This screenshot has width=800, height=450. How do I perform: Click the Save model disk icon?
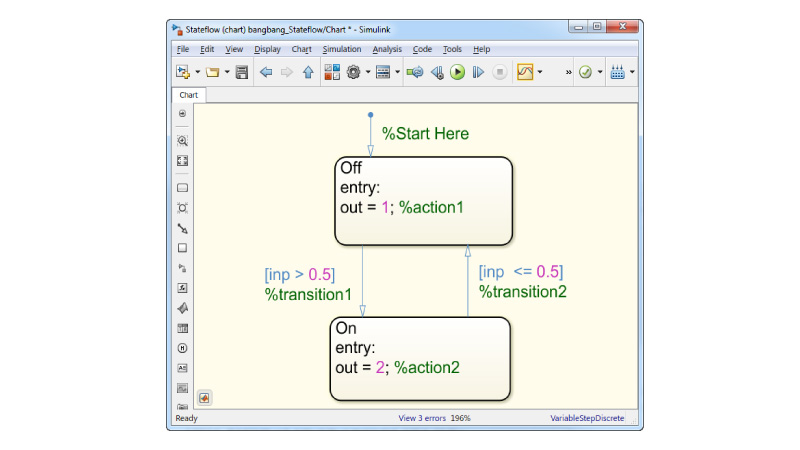tap(241, 72)
